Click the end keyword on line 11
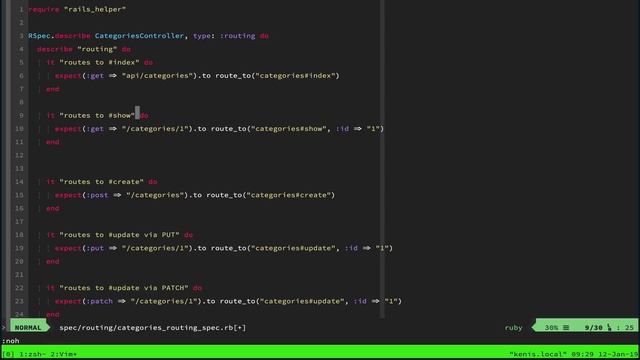 53,142
